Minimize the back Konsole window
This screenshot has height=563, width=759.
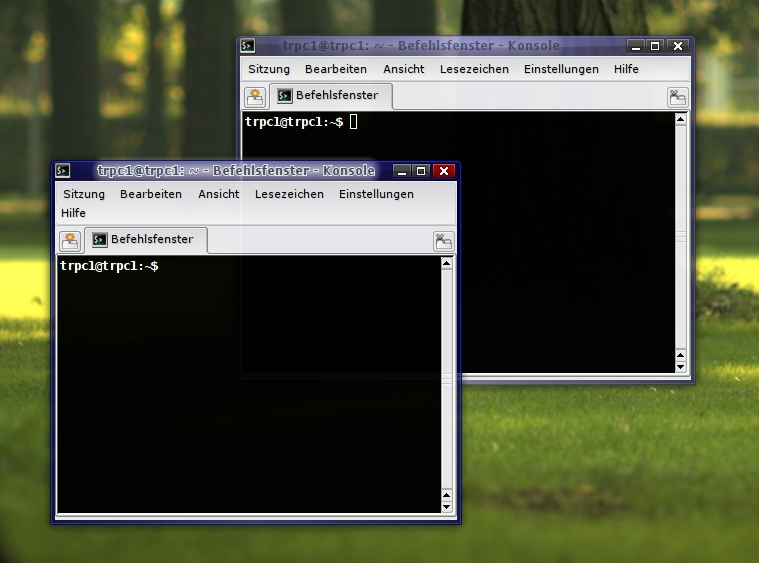(636, 46)
